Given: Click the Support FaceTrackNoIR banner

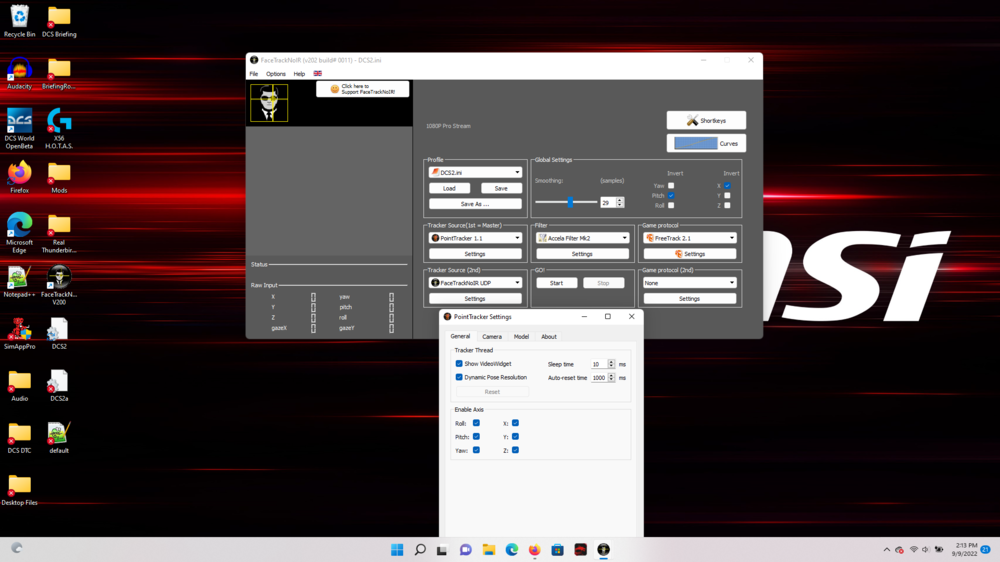Looking at the screenshot, I should [362, 89].
